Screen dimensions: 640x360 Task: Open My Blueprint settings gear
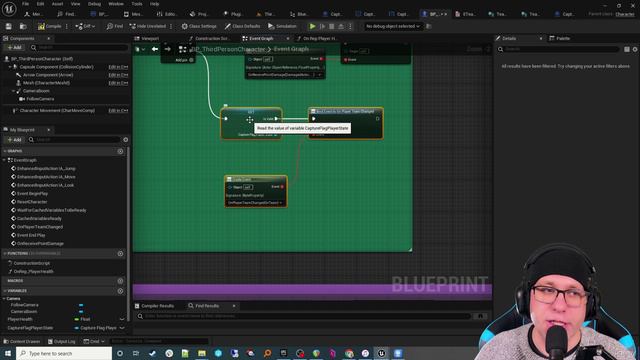(x=125, y=140)
